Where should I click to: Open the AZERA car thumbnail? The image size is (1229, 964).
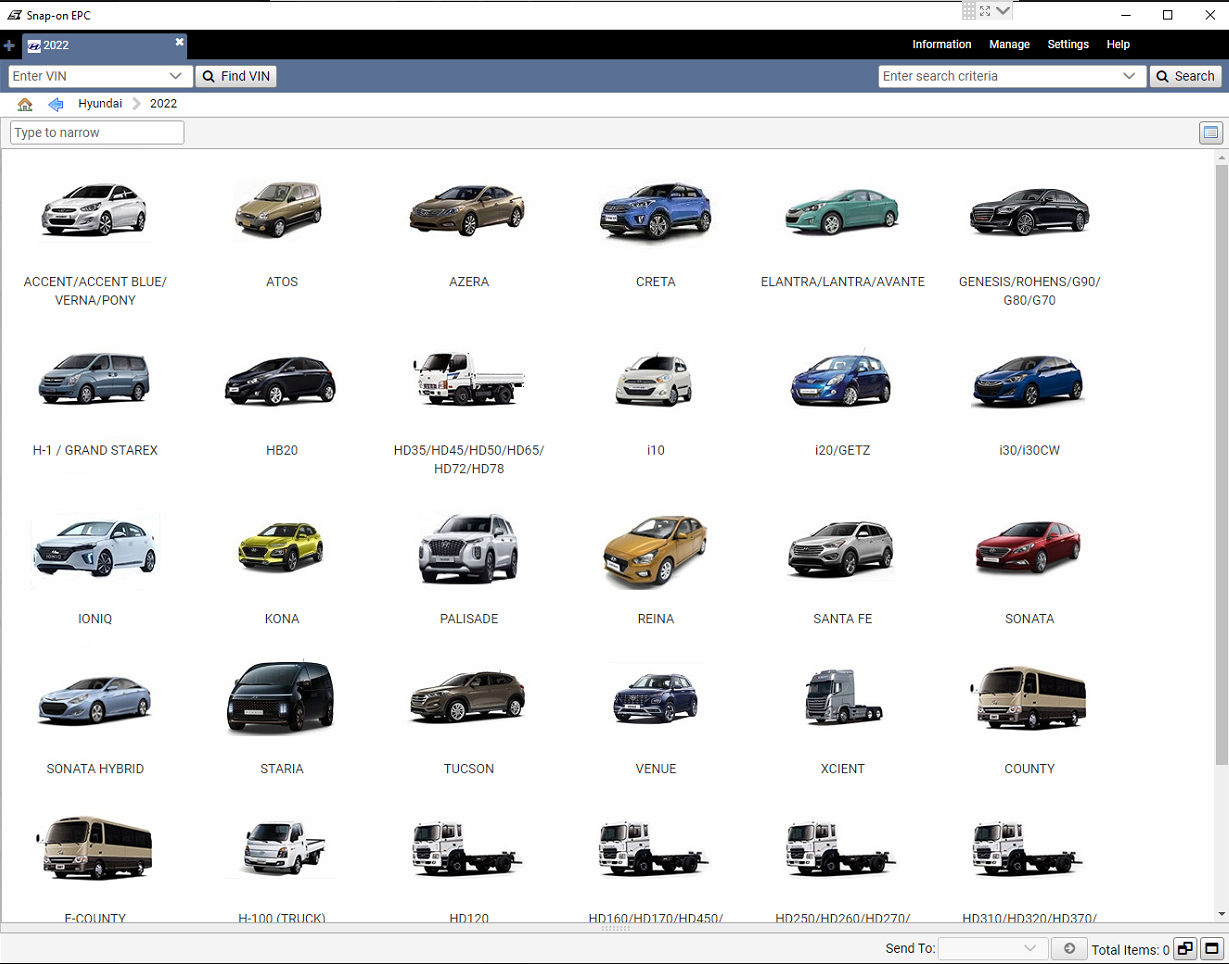coord(468,211)
